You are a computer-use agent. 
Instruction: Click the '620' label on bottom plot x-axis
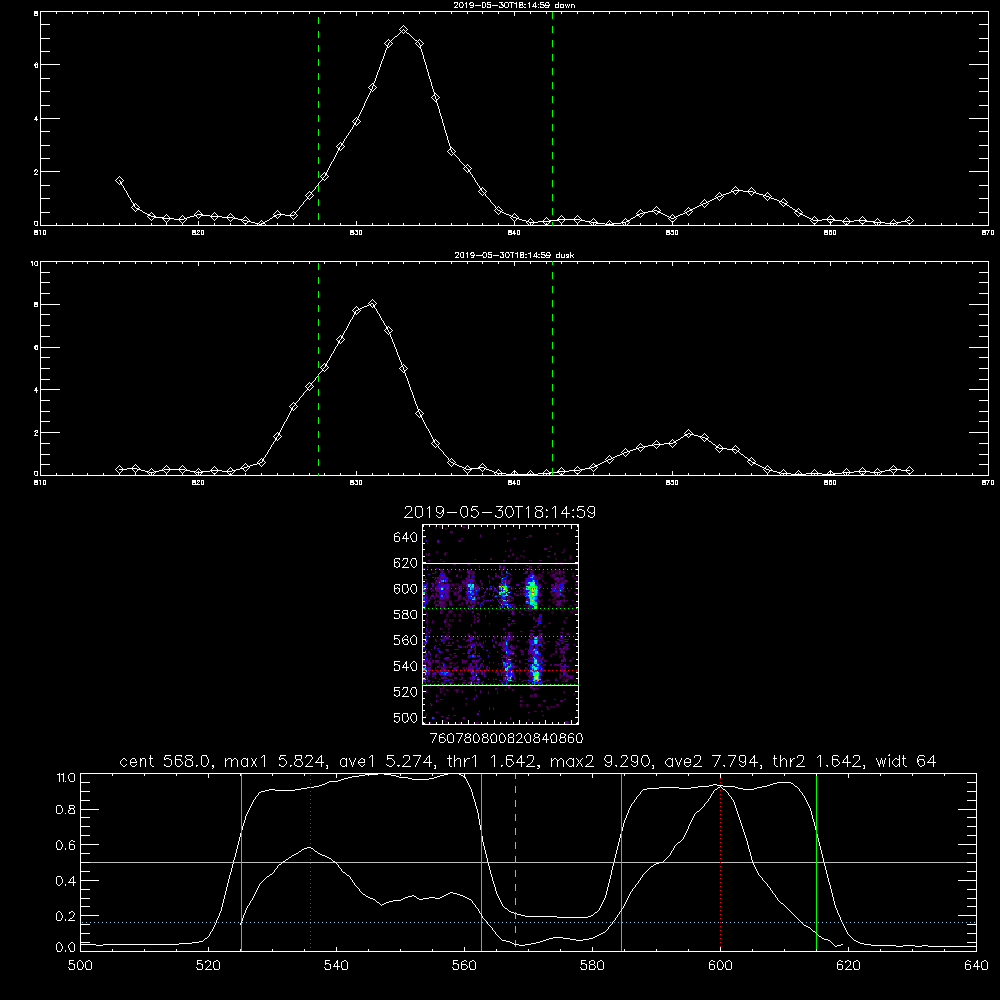tap(848, 966)
